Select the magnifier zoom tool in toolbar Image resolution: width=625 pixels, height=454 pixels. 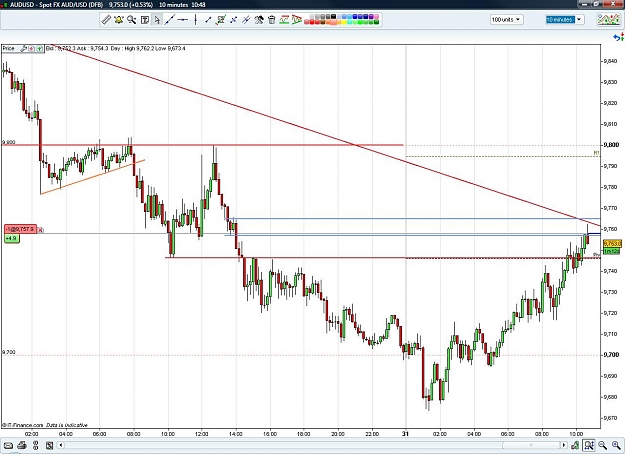pyautogui.click(x=132, y=20)
